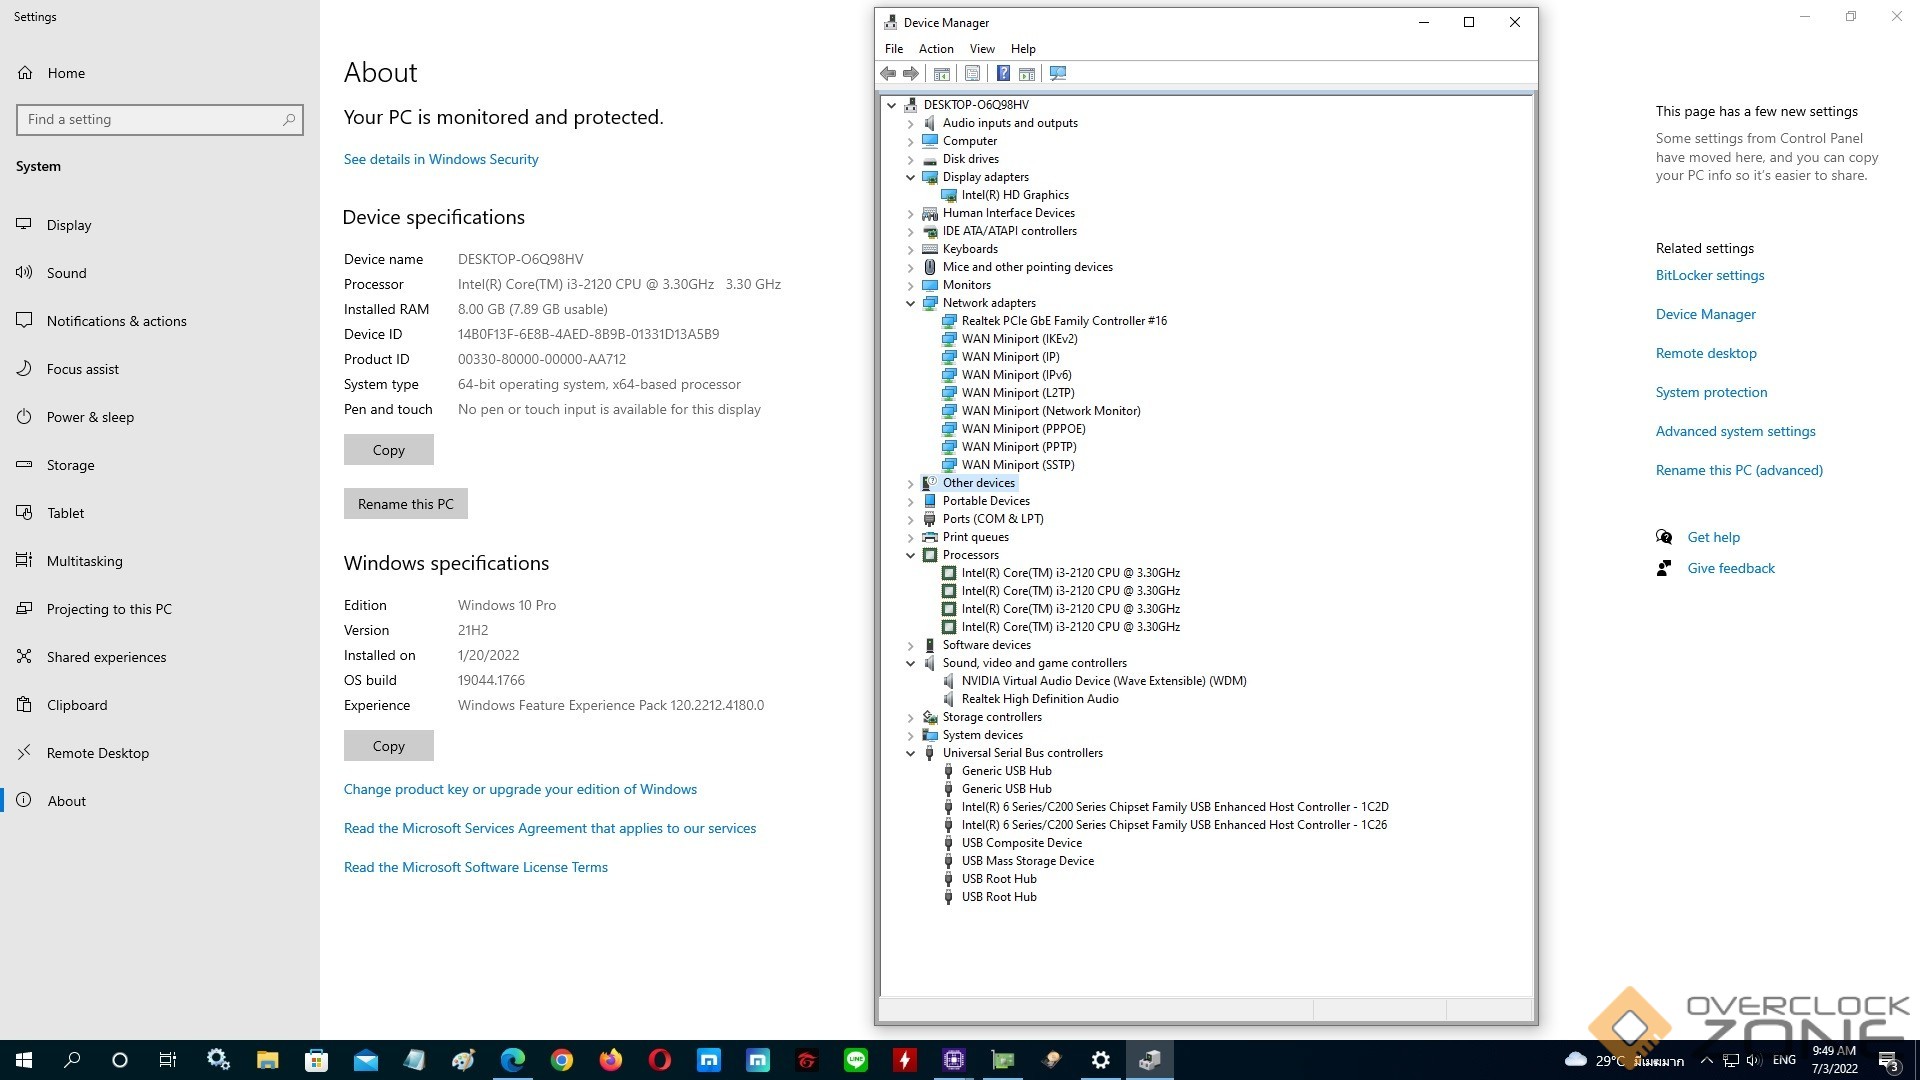Screen dimensions: 1920x1080
Task: Open the BitLocker settings link
Action: click(x=1709, y=275)
